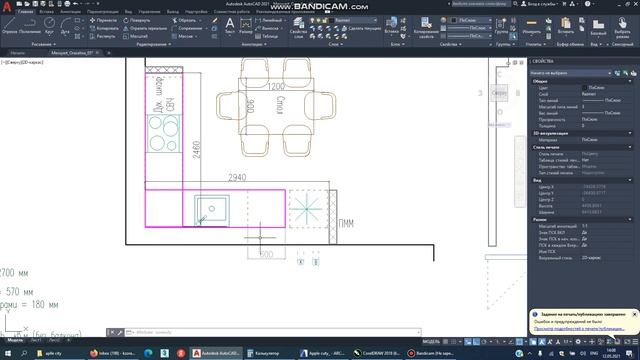Click the Масштаб (Scale) tool

pyautogui.click(x=135, y=36)
